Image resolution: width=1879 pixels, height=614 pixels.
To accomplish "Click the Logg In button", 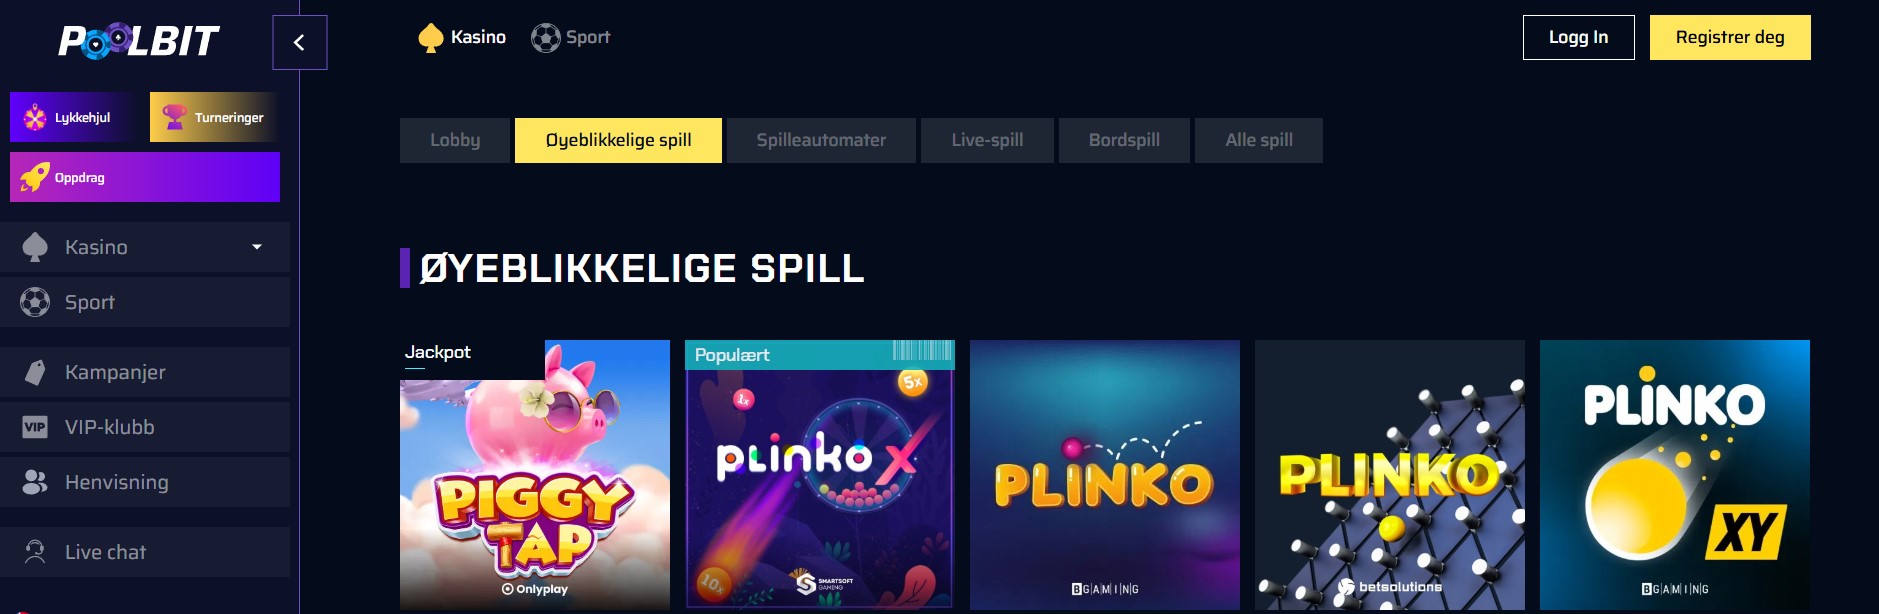I will click(1579, 37).
